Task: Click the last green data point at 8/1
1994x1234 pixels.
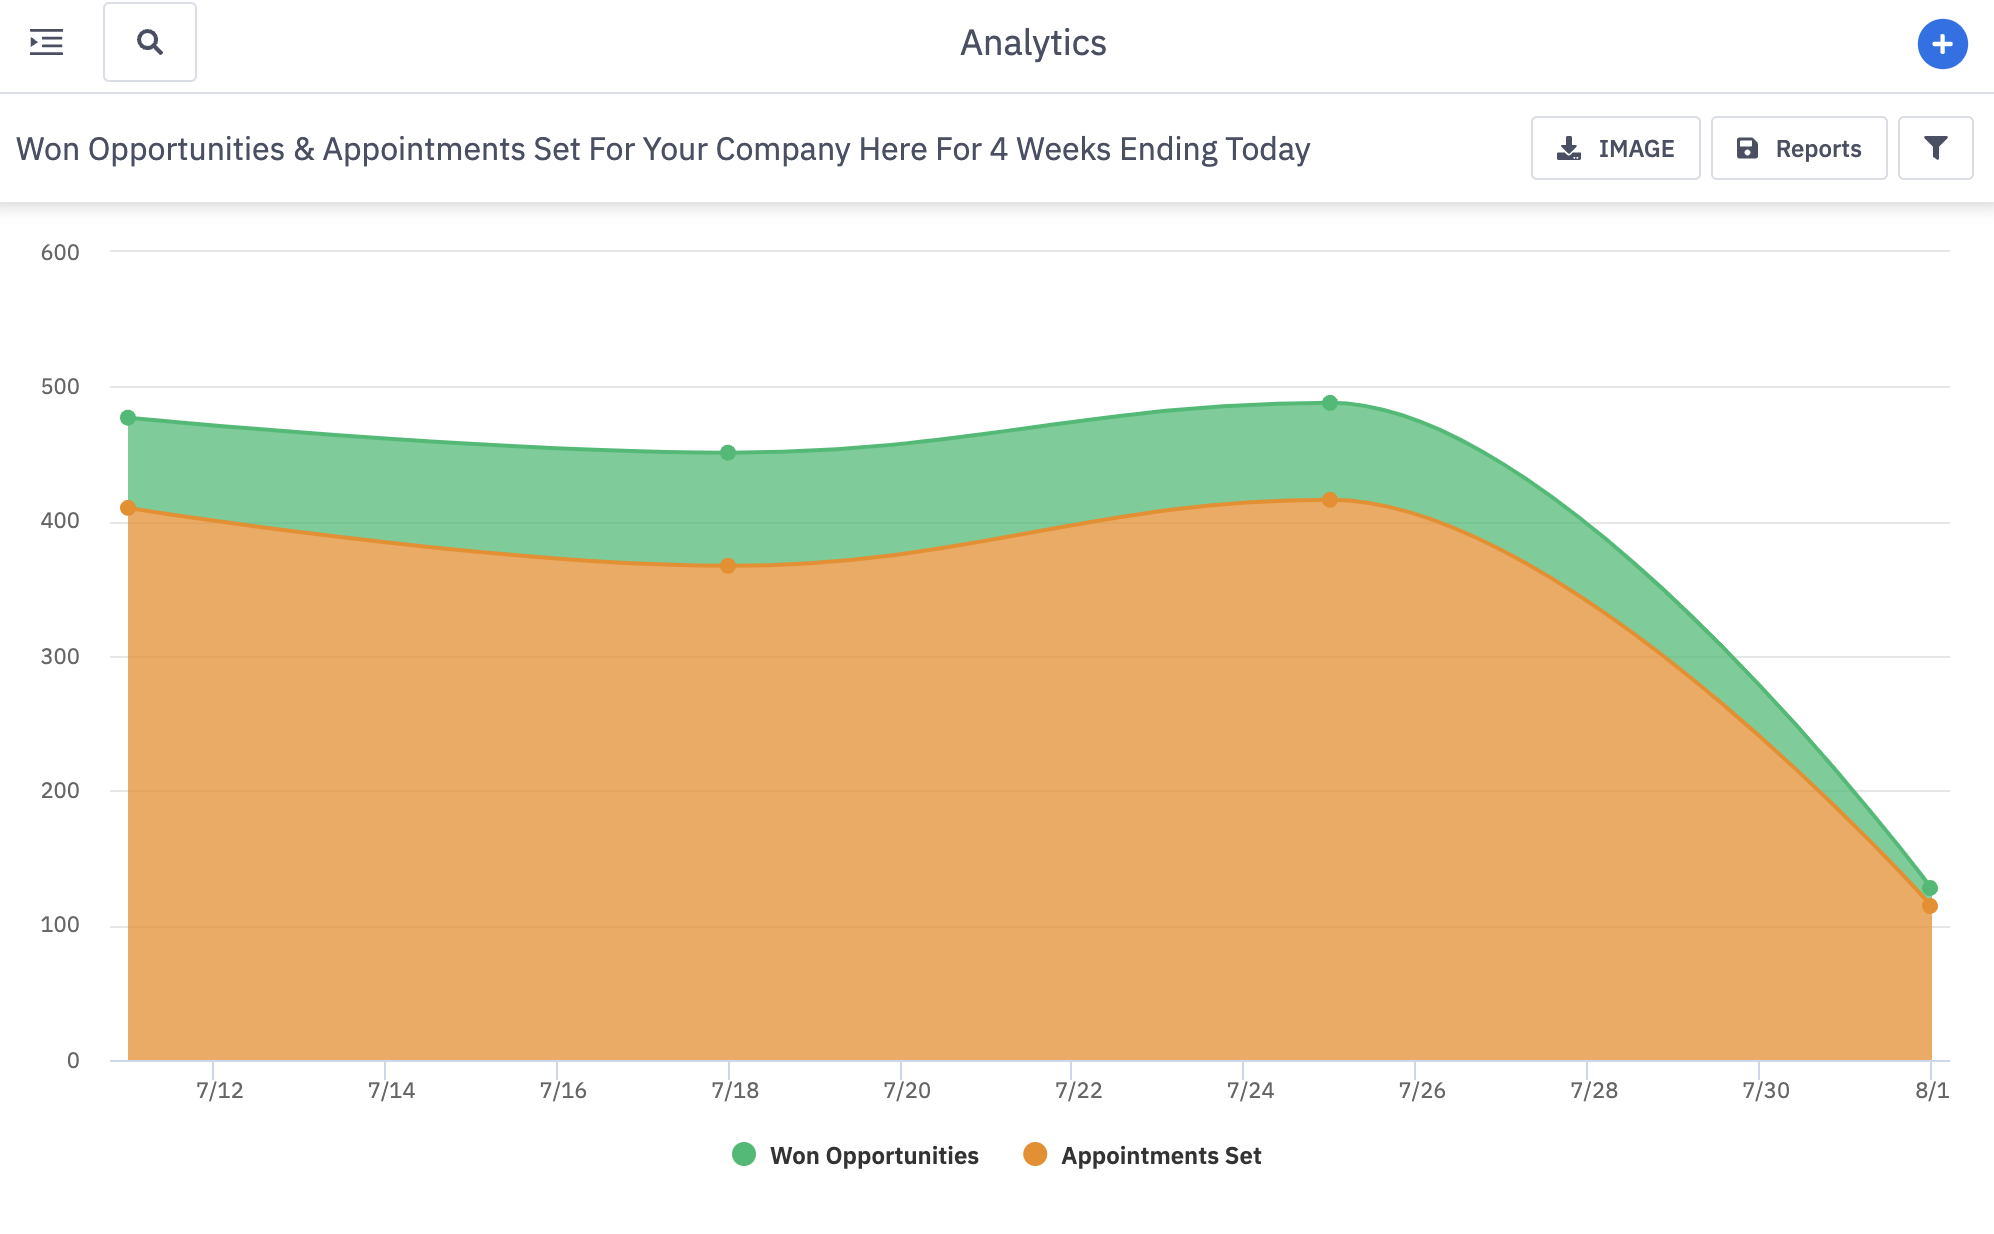Action: point(1930,888)
